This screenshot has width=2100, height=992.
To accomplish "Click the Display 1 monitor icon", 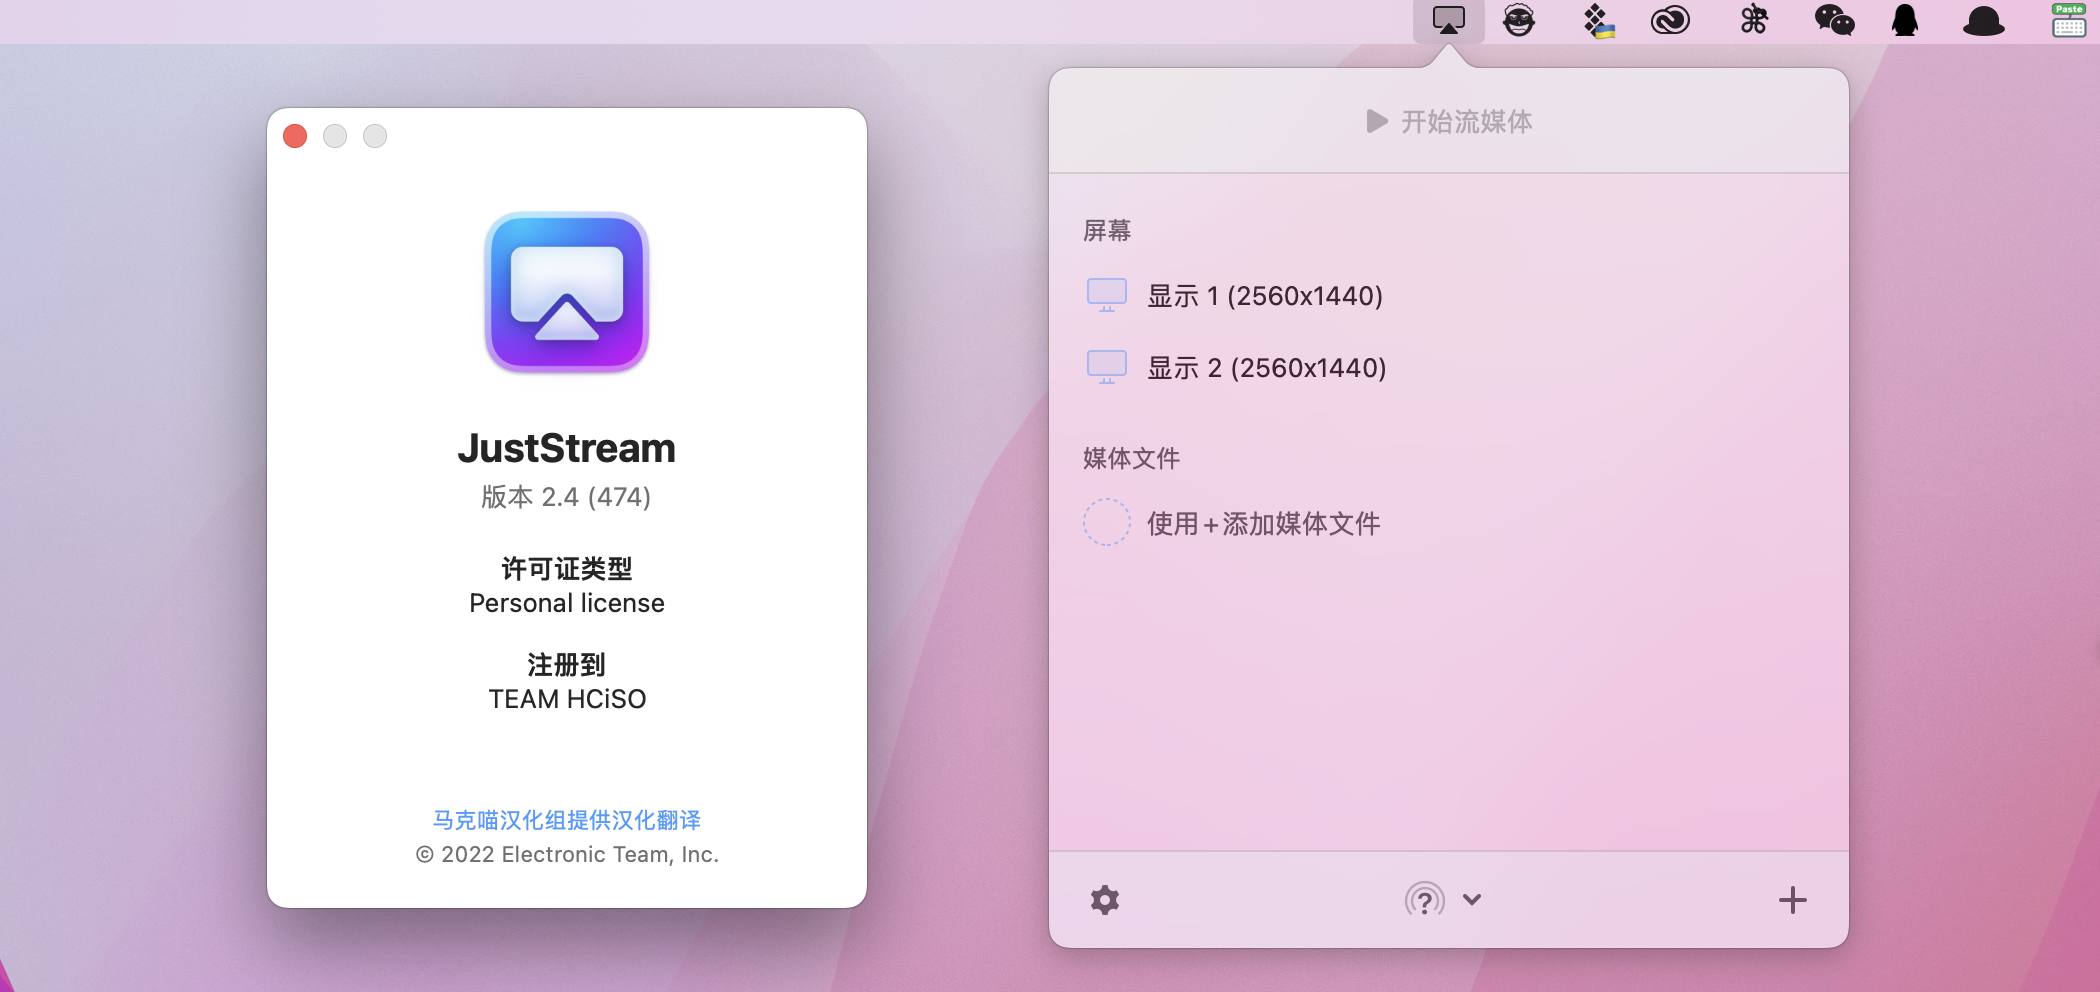I will (1107, 295).
